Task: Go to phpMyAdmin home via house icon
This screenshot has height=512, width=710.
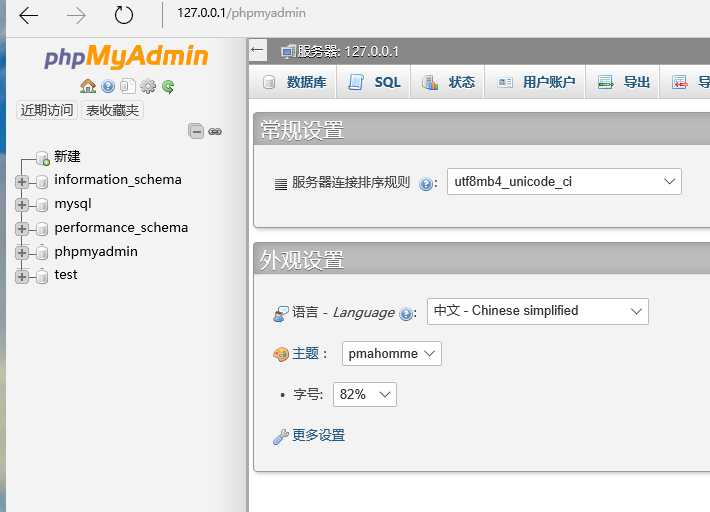Action: coord(88,86)
